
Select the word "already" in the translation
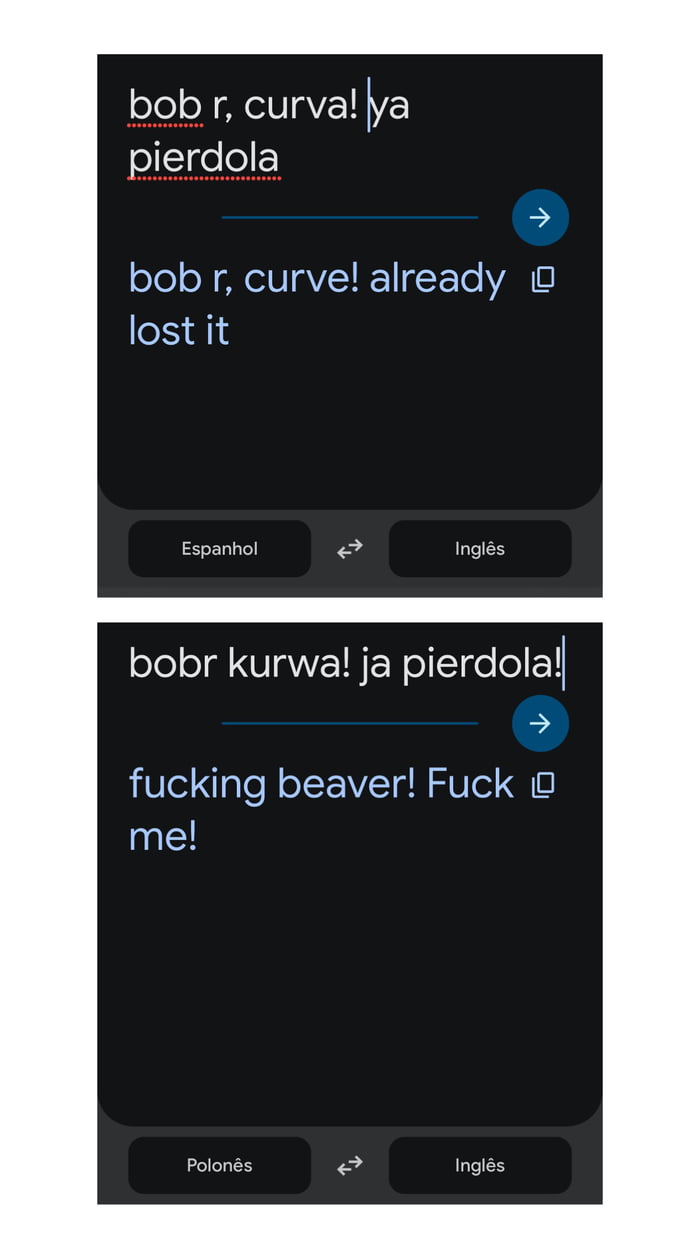coord(437,279)
